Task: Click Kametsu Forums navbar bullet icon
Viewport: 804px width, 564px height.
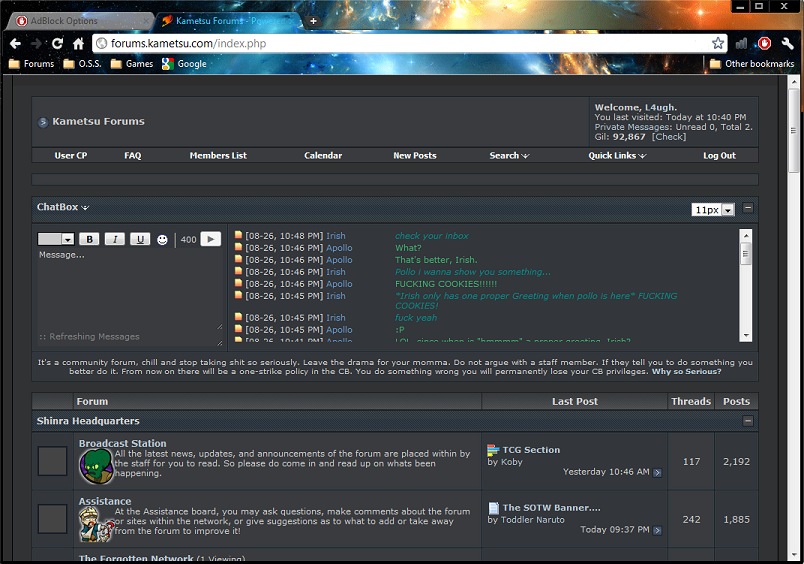Action: (x=43, y=122)
